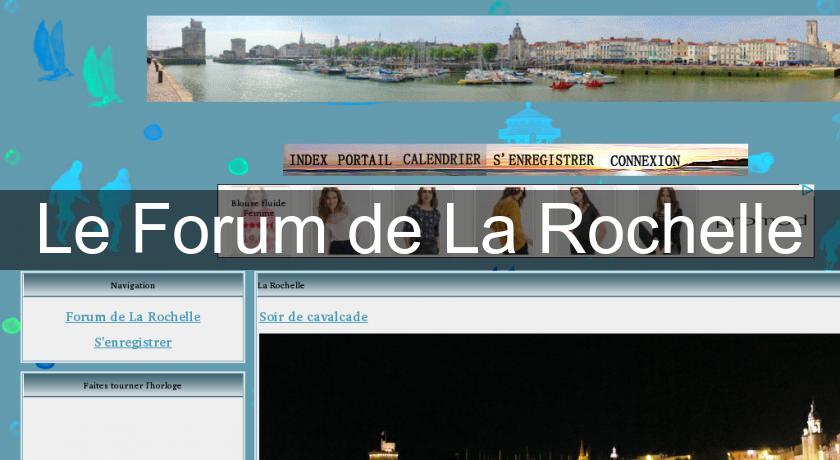Click the Faites tourner l'horloge header
The height and width of the screenshot is (460, 840).
coord(133,386)
